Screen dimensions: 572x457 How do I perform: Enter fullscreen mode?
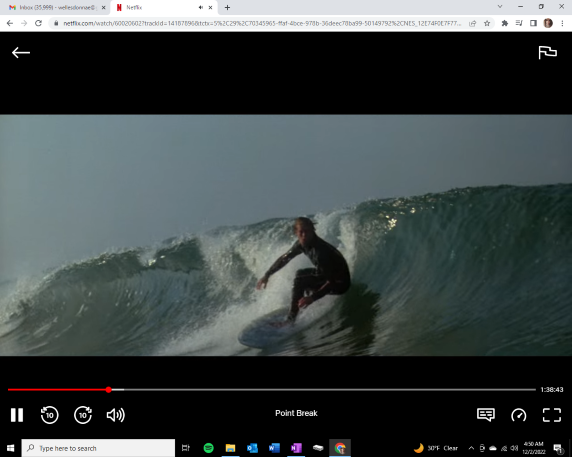point(552,415)
